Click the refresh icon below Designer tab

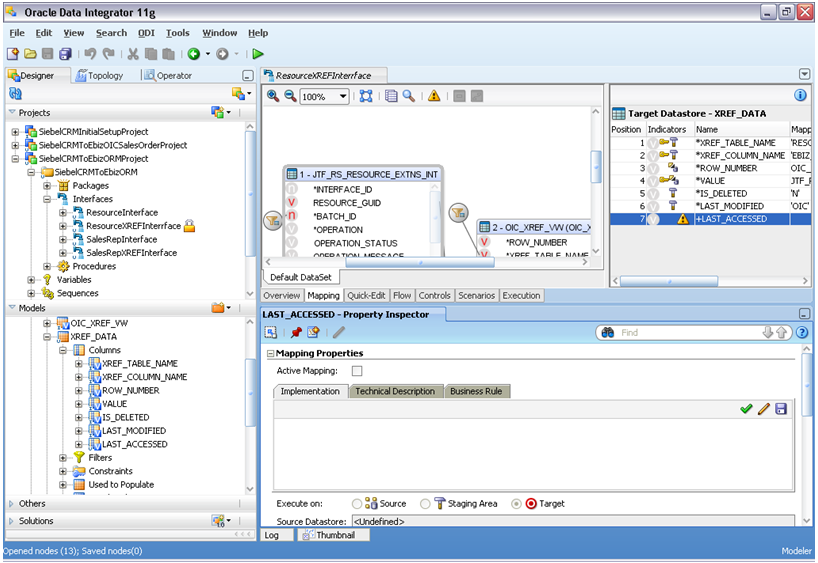[x=15, y=93]
